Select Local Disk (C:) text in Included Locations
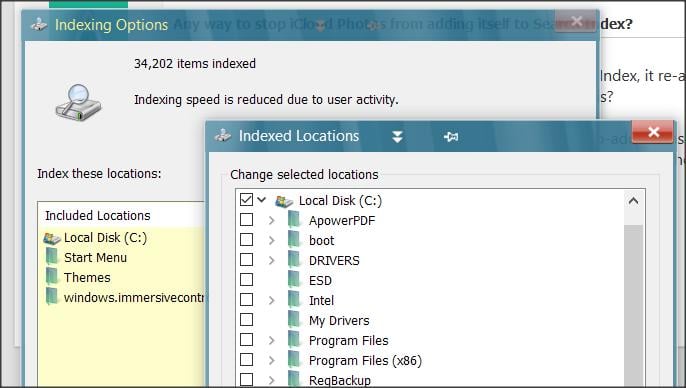Screen dimensions: 686x388 (105, 238)
